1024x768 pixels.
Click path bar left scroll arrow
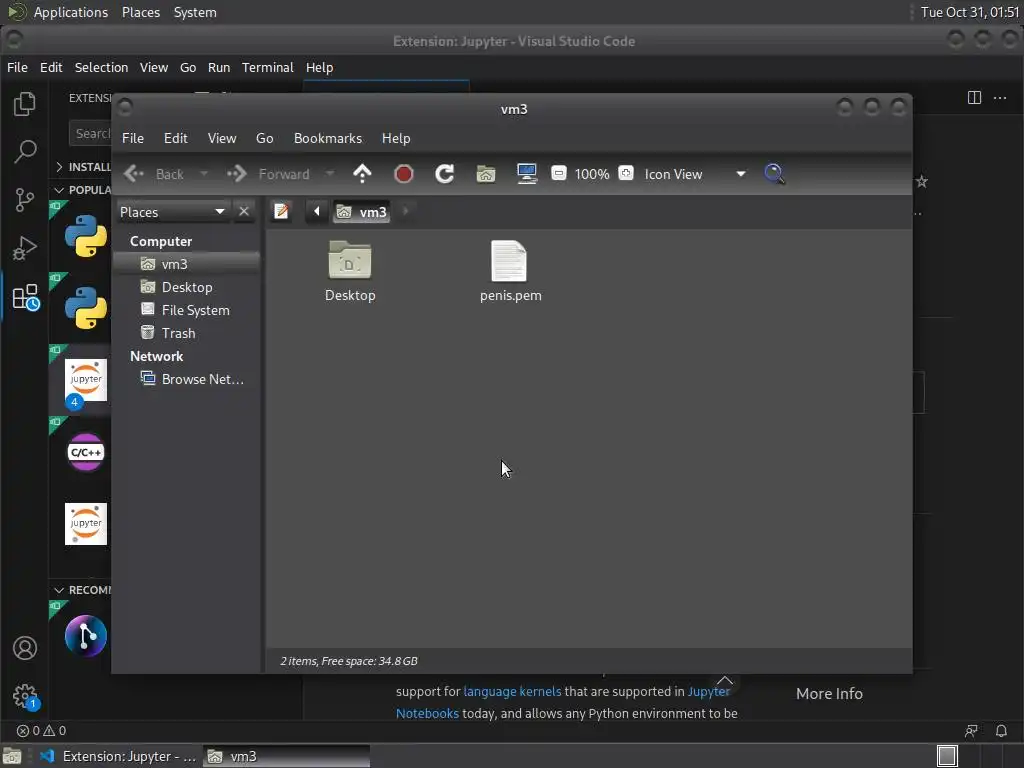pos(317,212)
